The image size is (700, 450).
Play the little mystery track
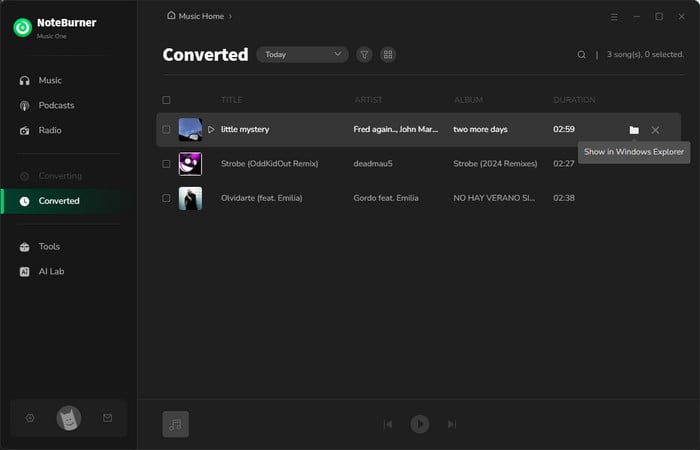pyautogui.click(x=211, y=130)
